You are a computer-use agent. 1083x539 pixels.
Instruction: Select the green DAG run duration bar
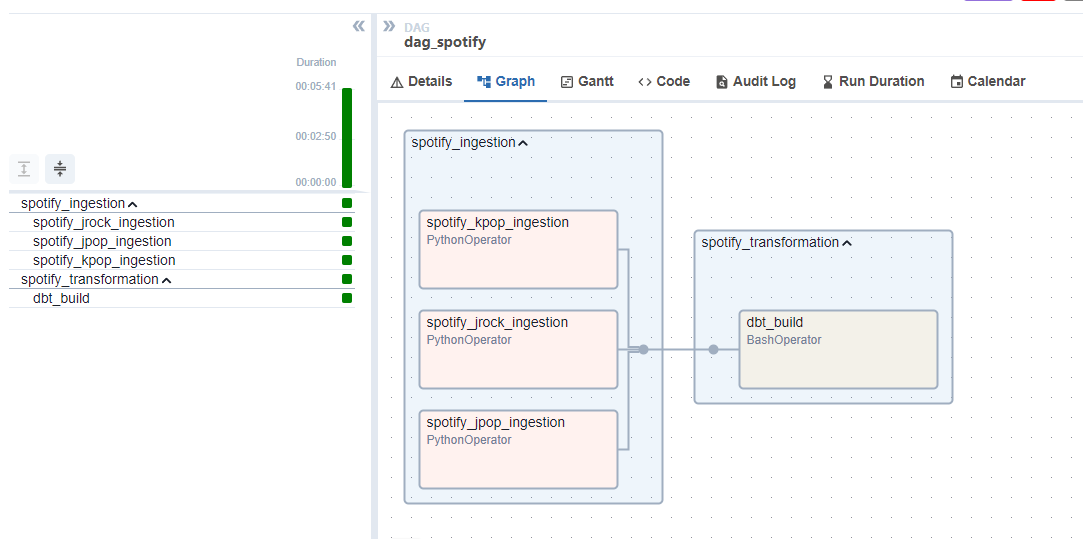[x=347, y=138]
